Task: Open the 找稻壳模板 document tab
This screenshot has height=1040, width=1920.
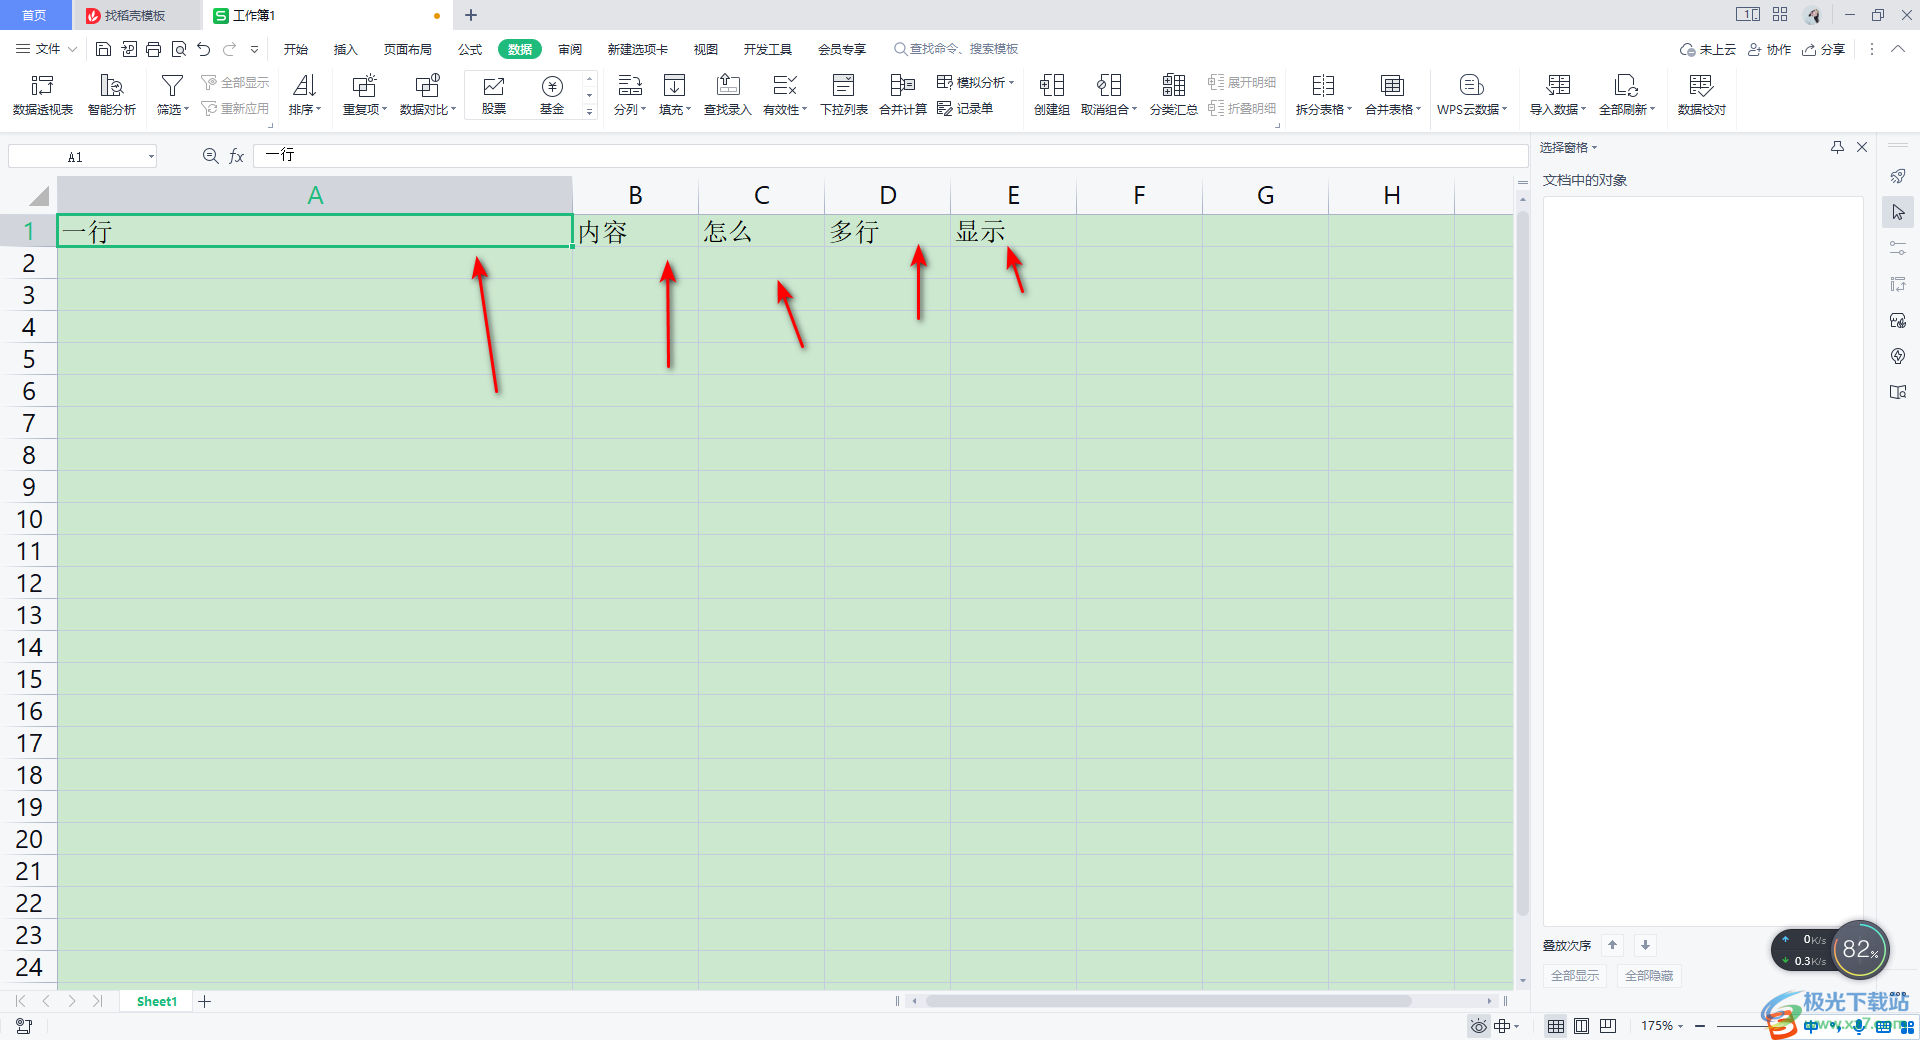Action: [136, 15]
